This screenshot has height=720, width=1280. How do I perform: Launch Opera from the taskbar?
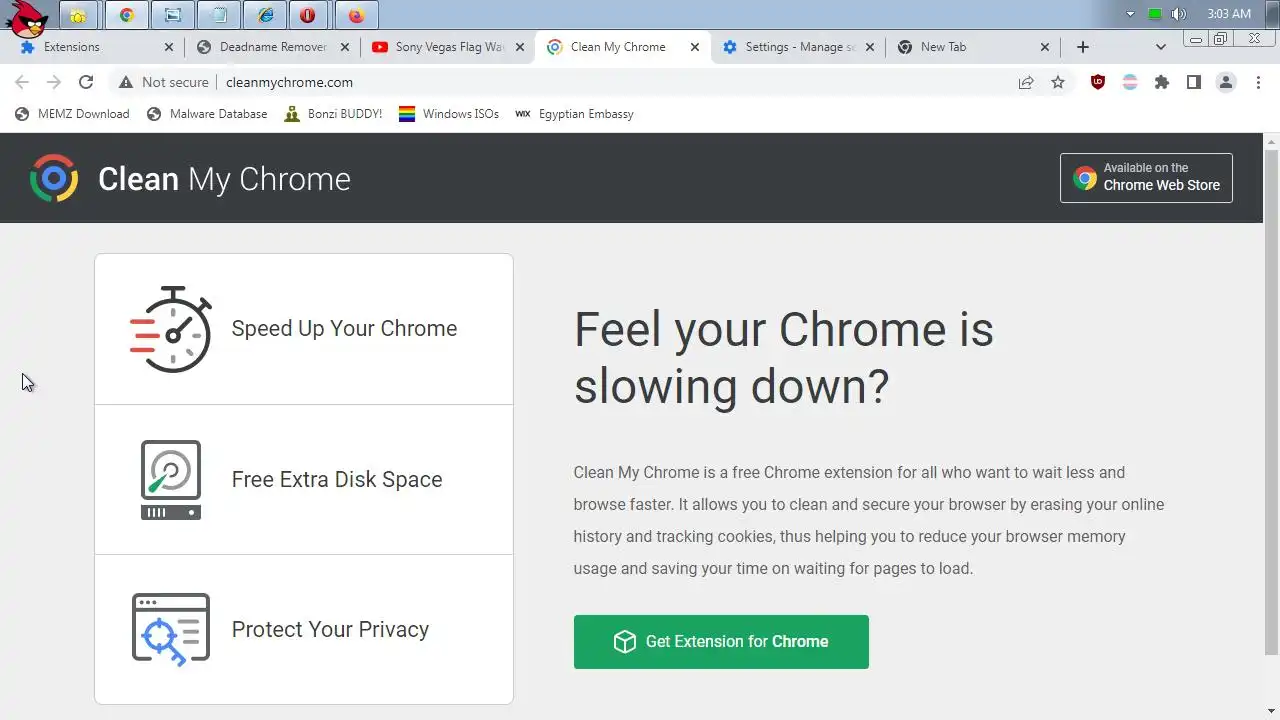pos(307,15)
